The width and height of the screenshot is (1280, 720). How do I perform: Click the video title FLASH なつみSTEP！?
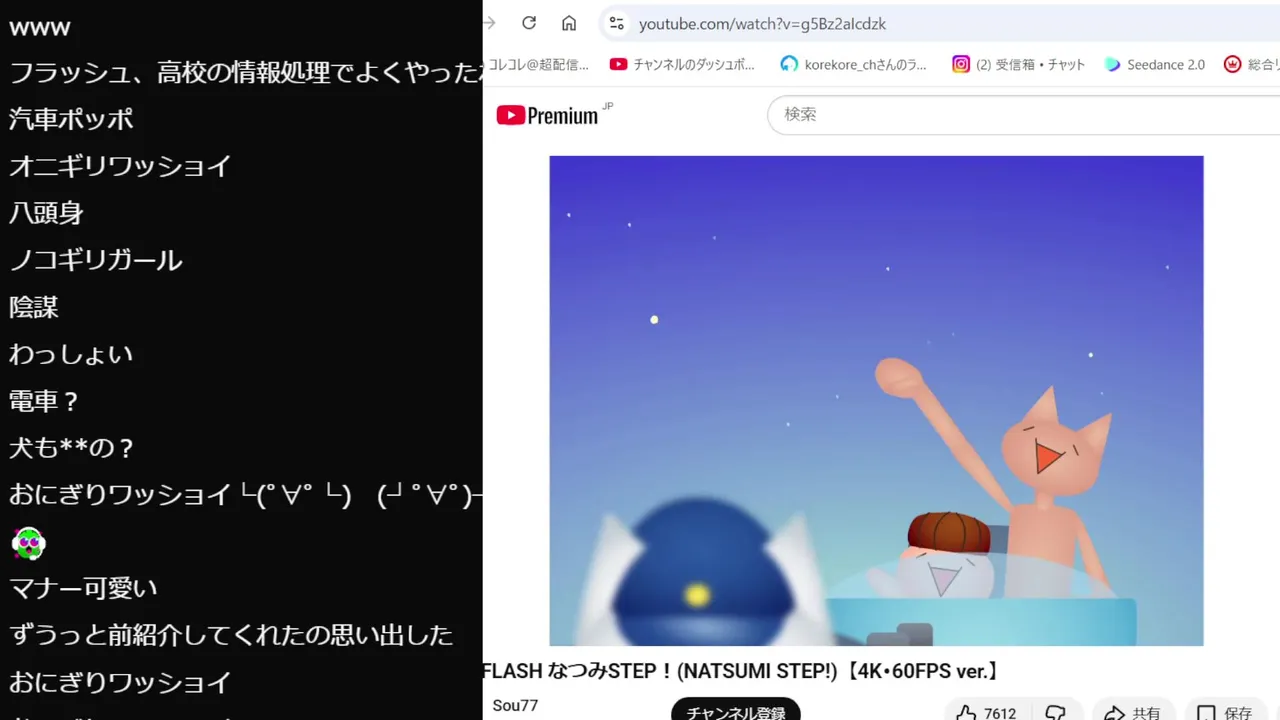pos(741,671)
